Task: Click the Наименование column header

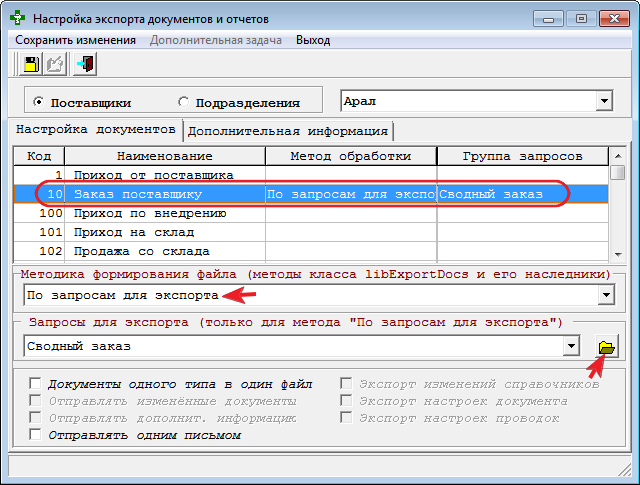Action: [165, 156]
